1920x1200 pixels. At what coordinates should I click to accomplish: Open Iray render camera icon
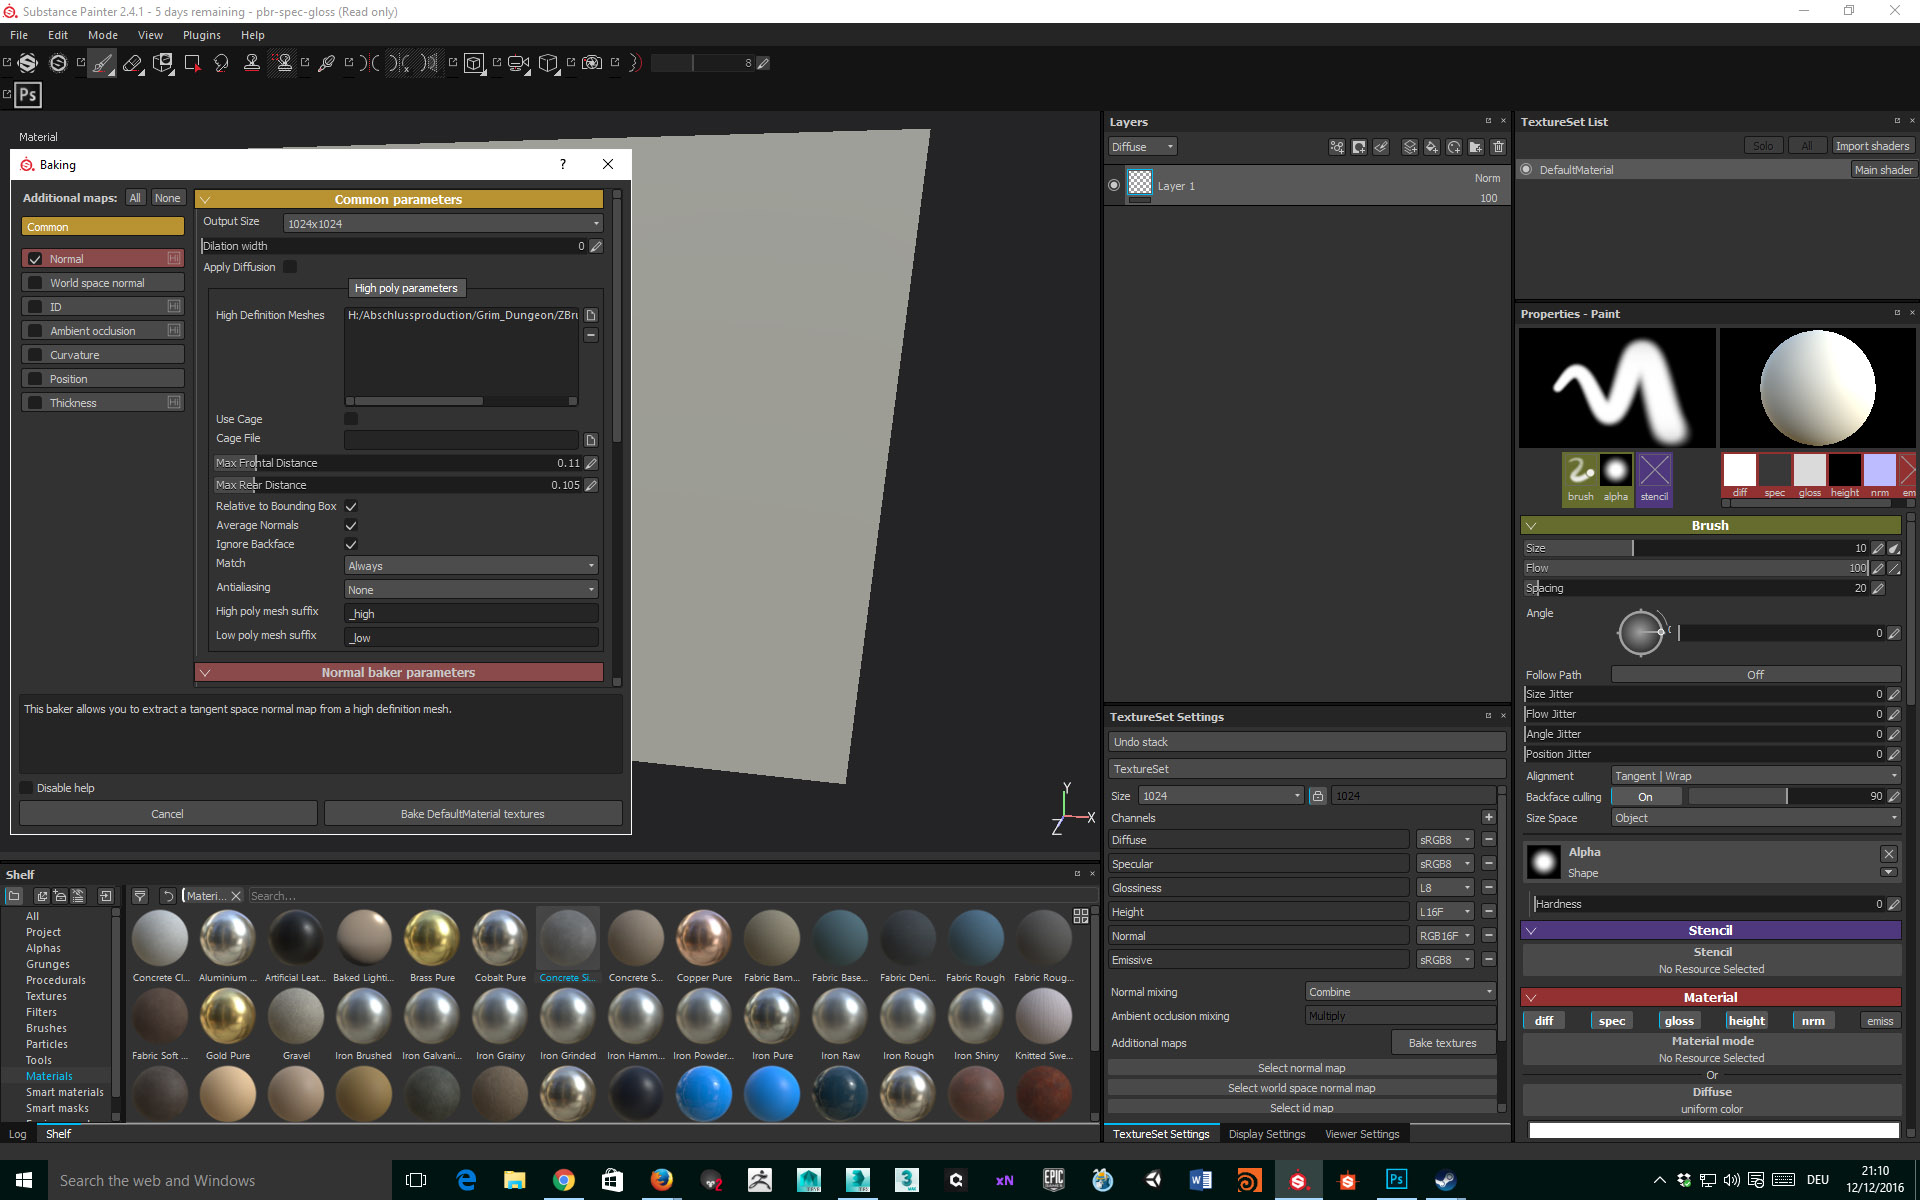[x=592, y=63]
